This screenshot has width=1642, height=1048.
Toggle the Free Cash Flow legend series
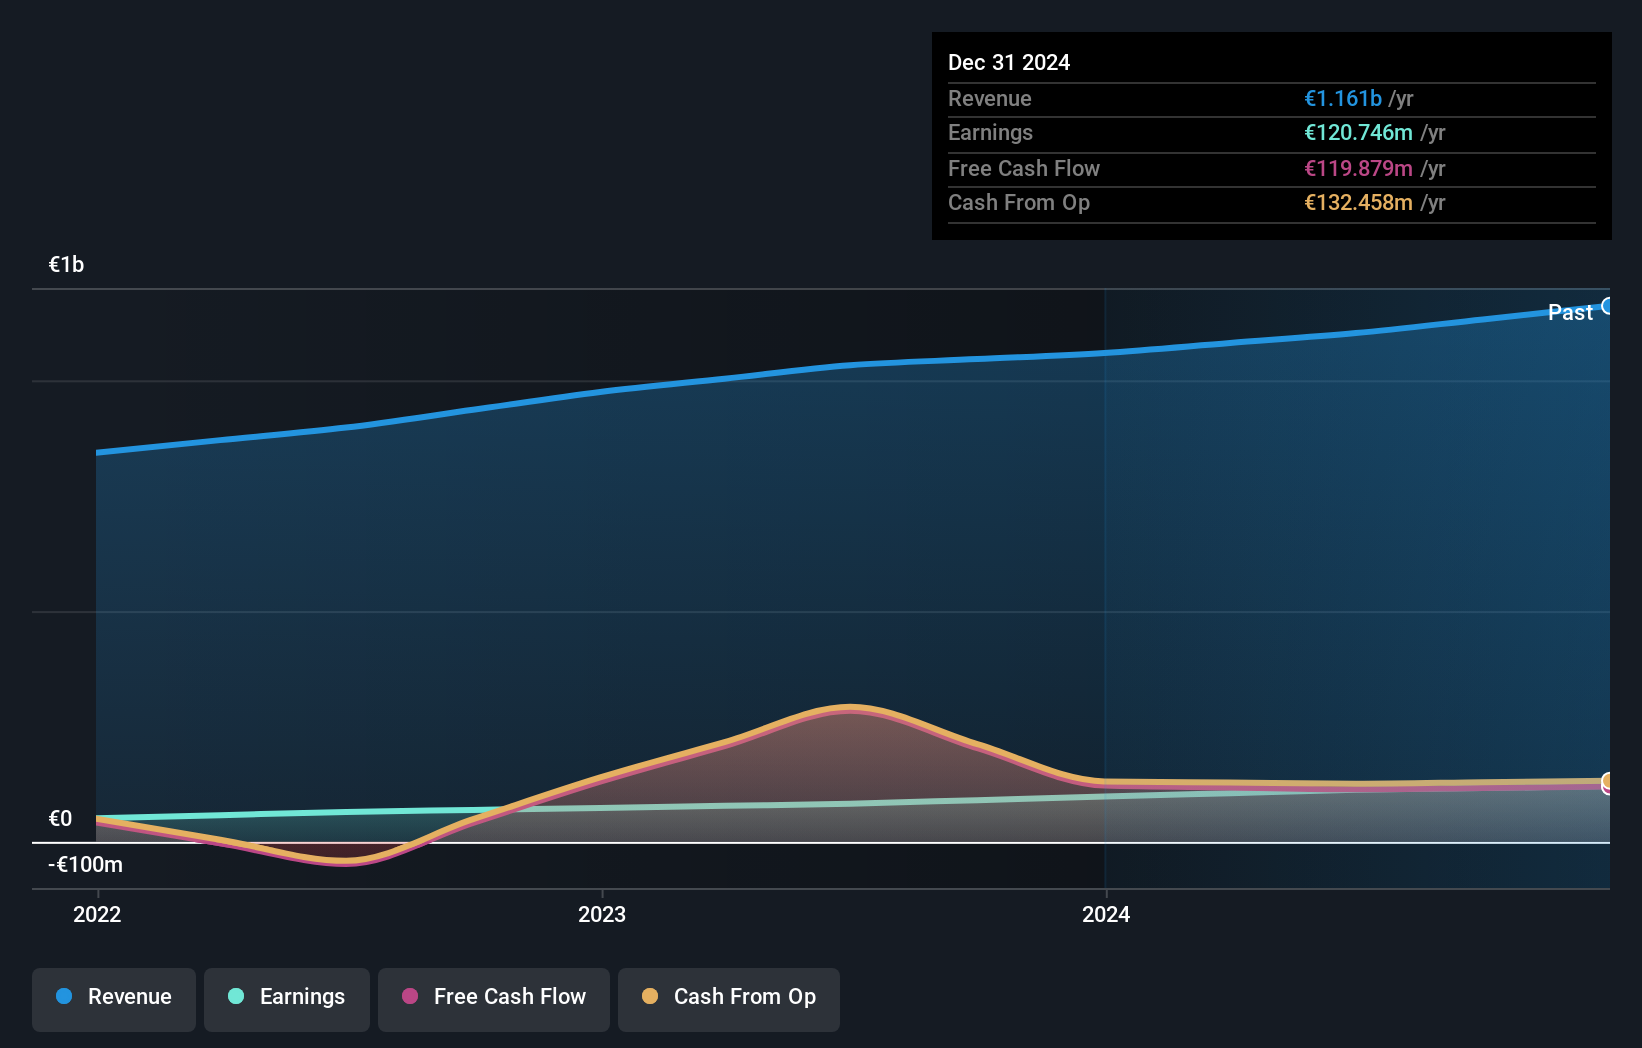point(494,999)
